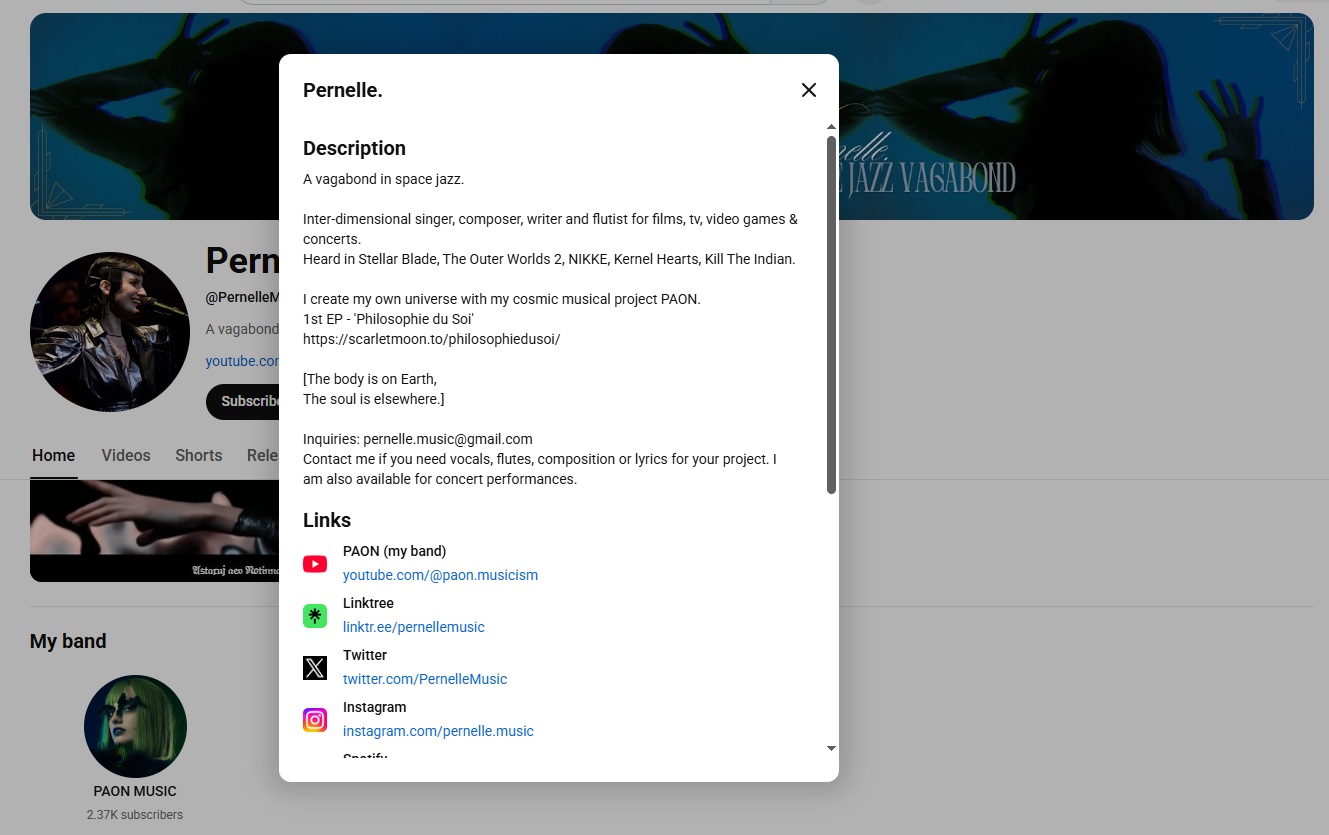The image size is (1329, 835).
Task: Click the '2.37K subscribers' text
Action: [x=135, y=815]
